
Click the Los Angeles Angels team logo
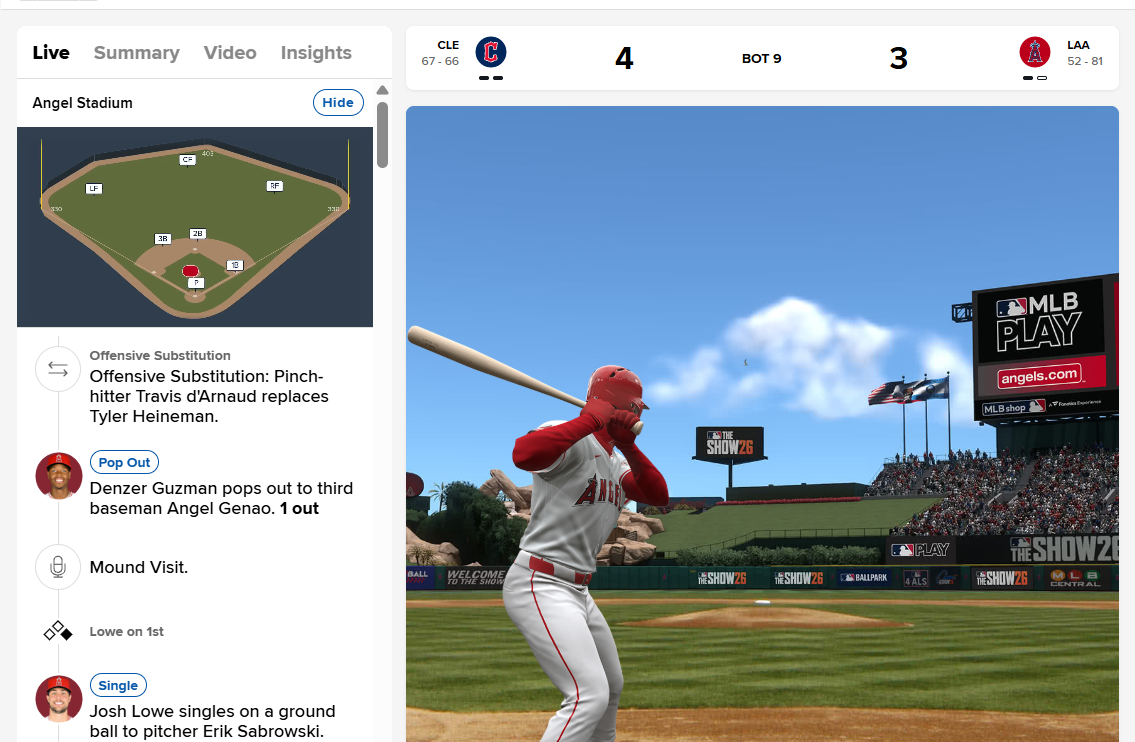(x=1034, y=52)
